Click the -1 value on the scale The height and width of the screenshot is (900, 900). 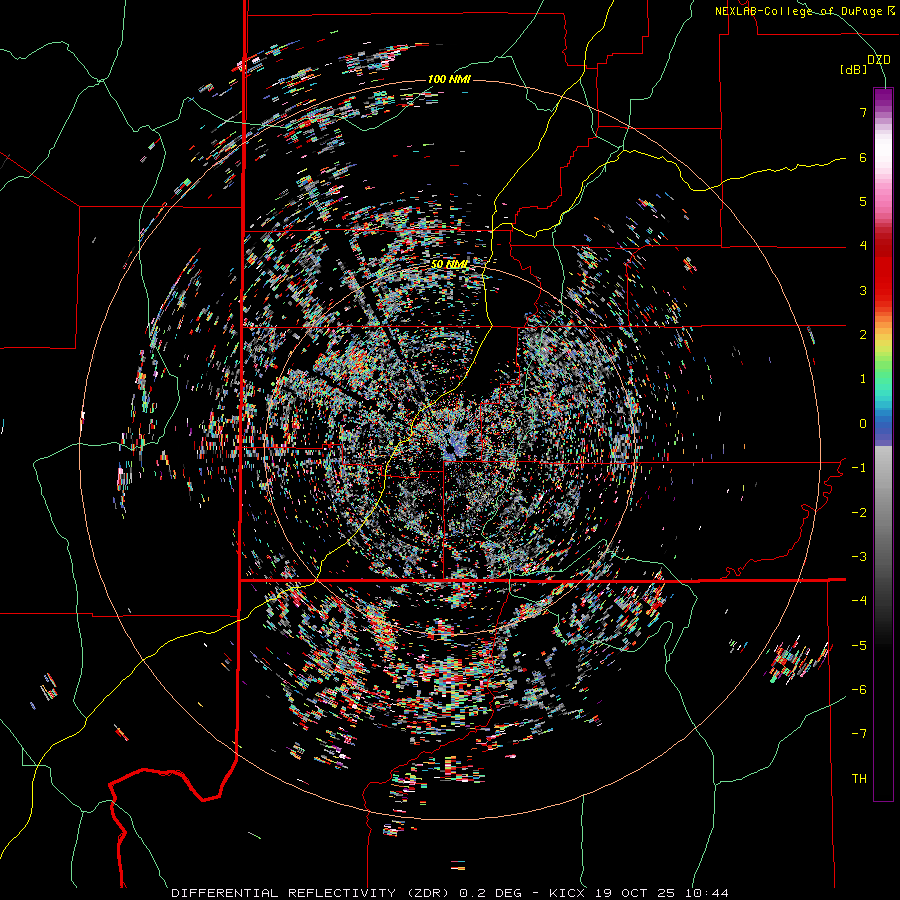point(859,467)
